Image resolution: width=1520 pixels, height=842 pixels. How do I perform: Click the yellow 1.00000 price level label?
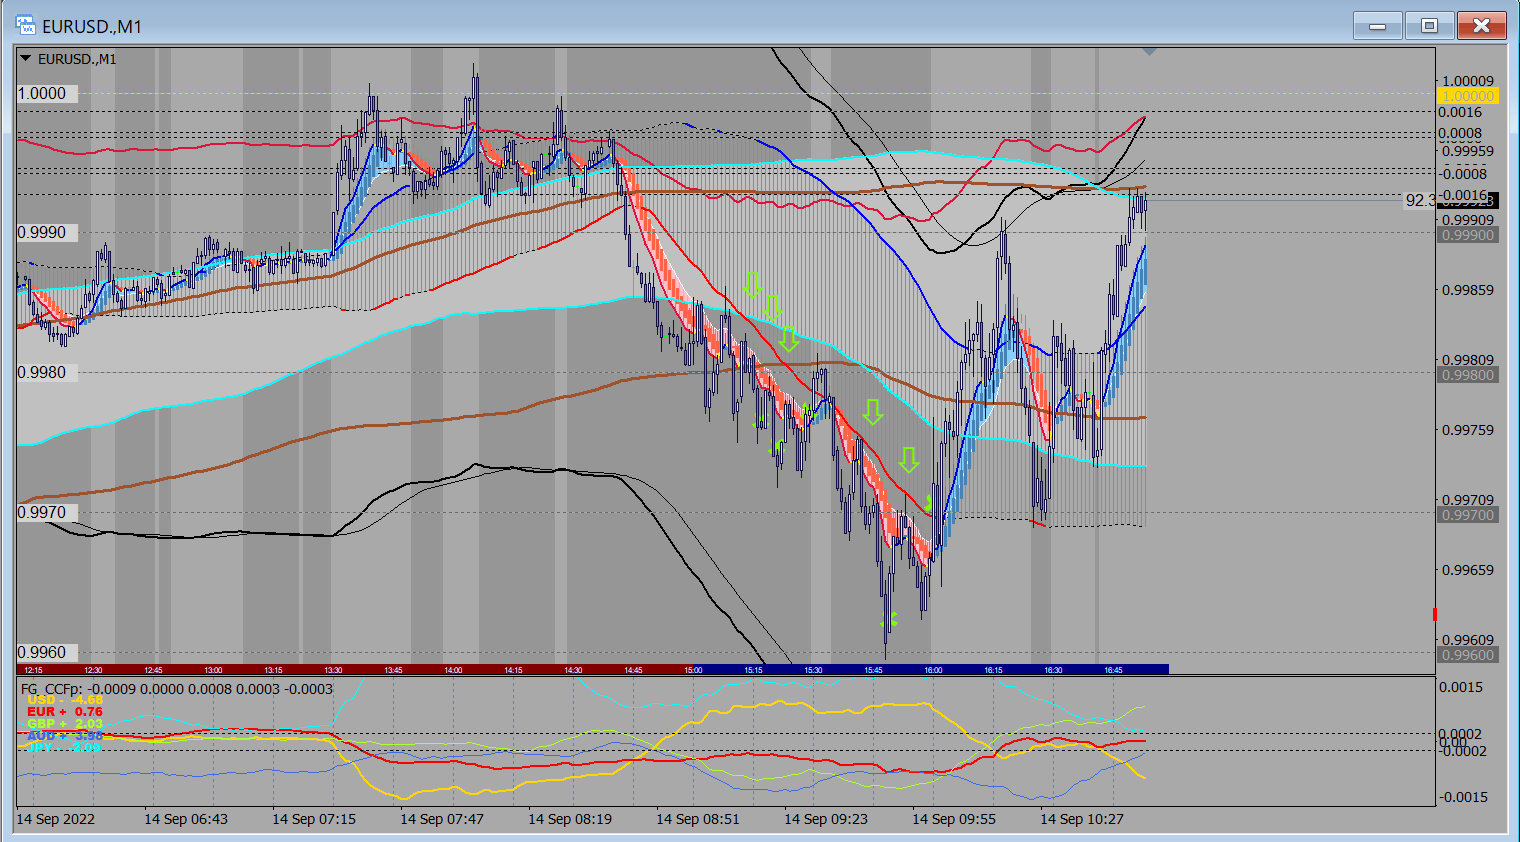pos(1467,96)
